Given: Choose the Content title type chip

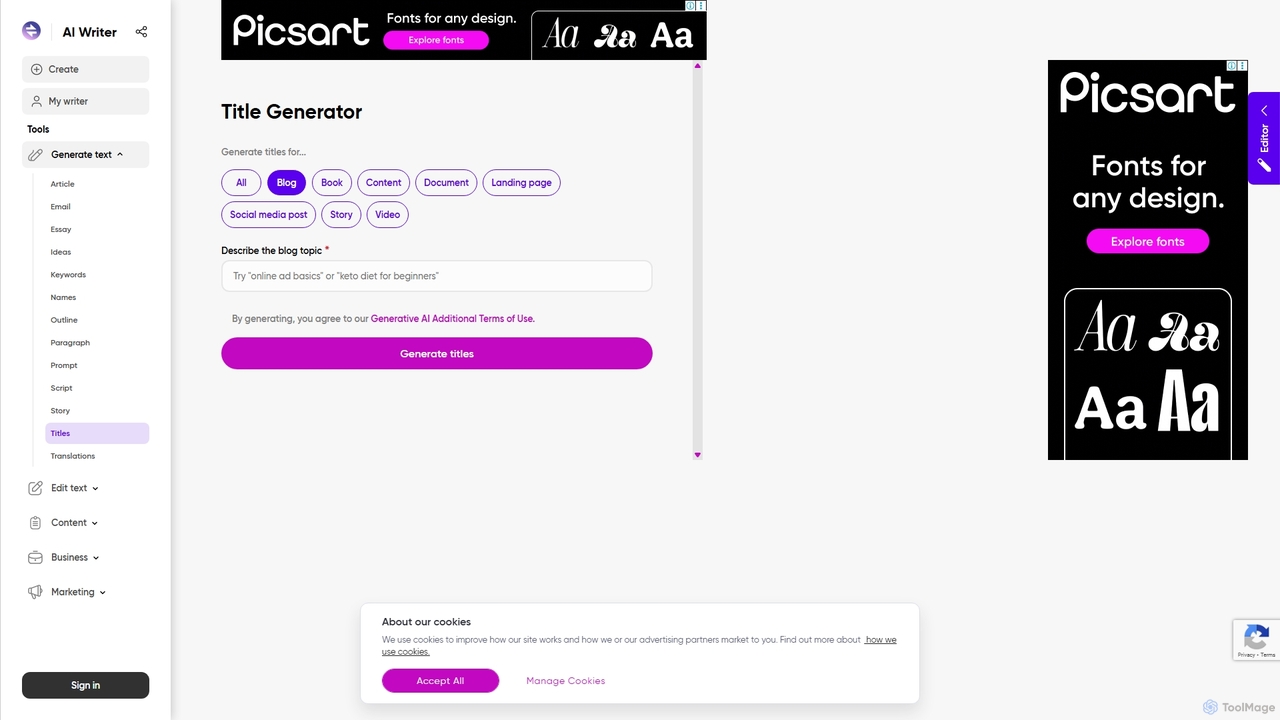Looking at the screenshot, I should coord(383,183).
